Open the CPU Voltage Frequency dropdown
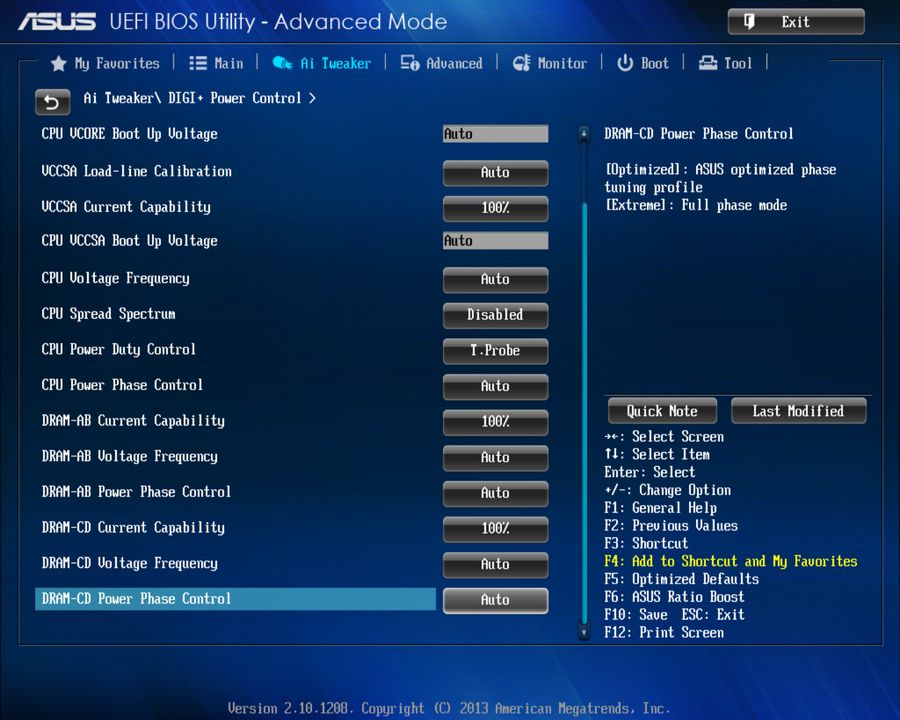This screenshot has width=900, height=720. tap(495, 280)
